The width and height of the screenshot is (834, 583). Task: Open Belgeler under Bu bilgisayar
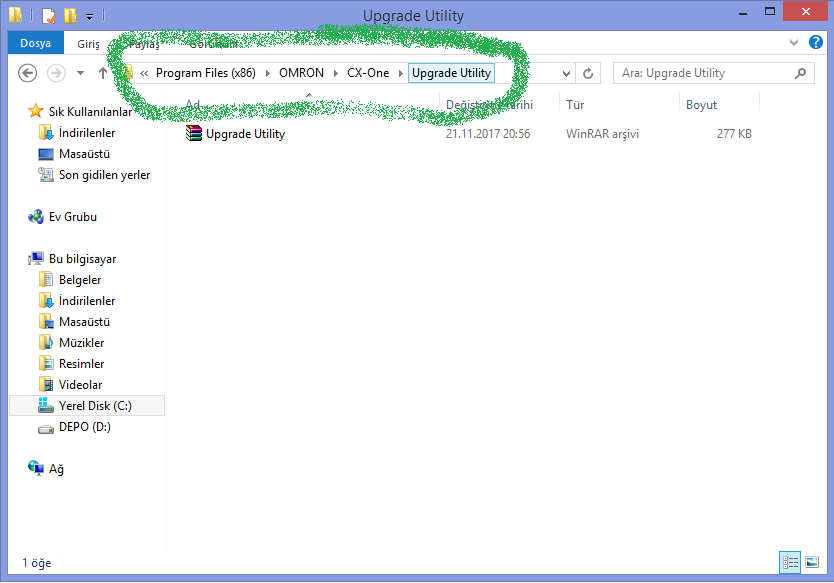pos(80,279)
